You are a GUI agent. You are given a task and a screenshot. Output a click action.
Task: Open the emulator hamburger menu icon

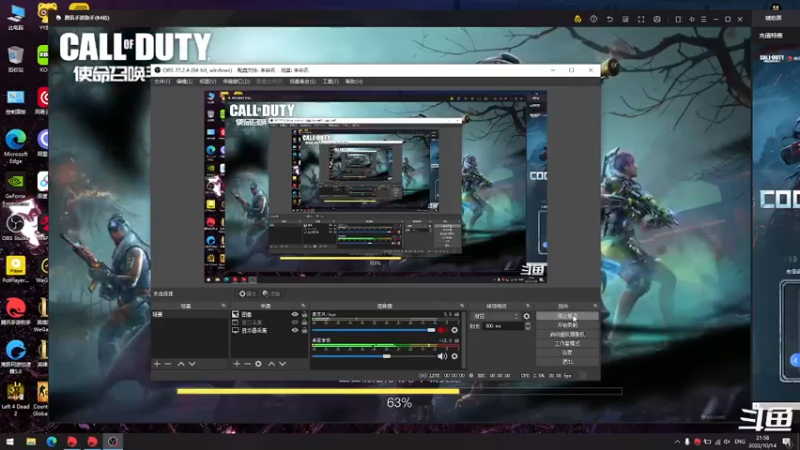click(x=704, y=19)
